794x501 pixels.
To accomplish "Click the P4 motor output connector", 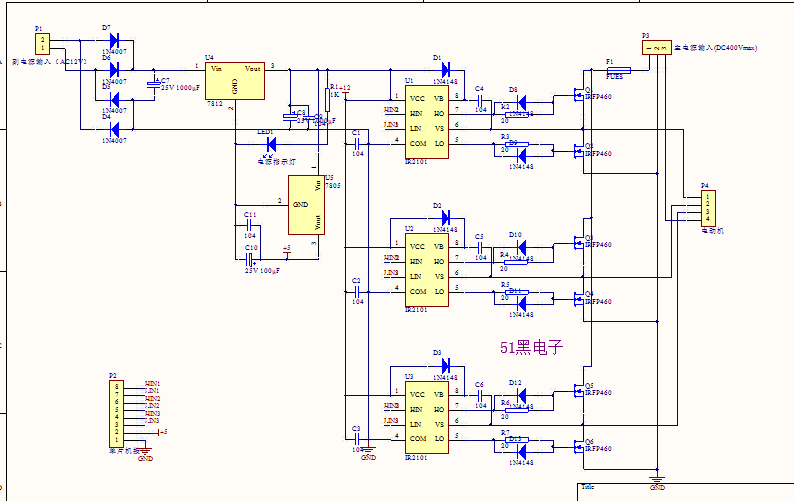I will tap(708, 208).
